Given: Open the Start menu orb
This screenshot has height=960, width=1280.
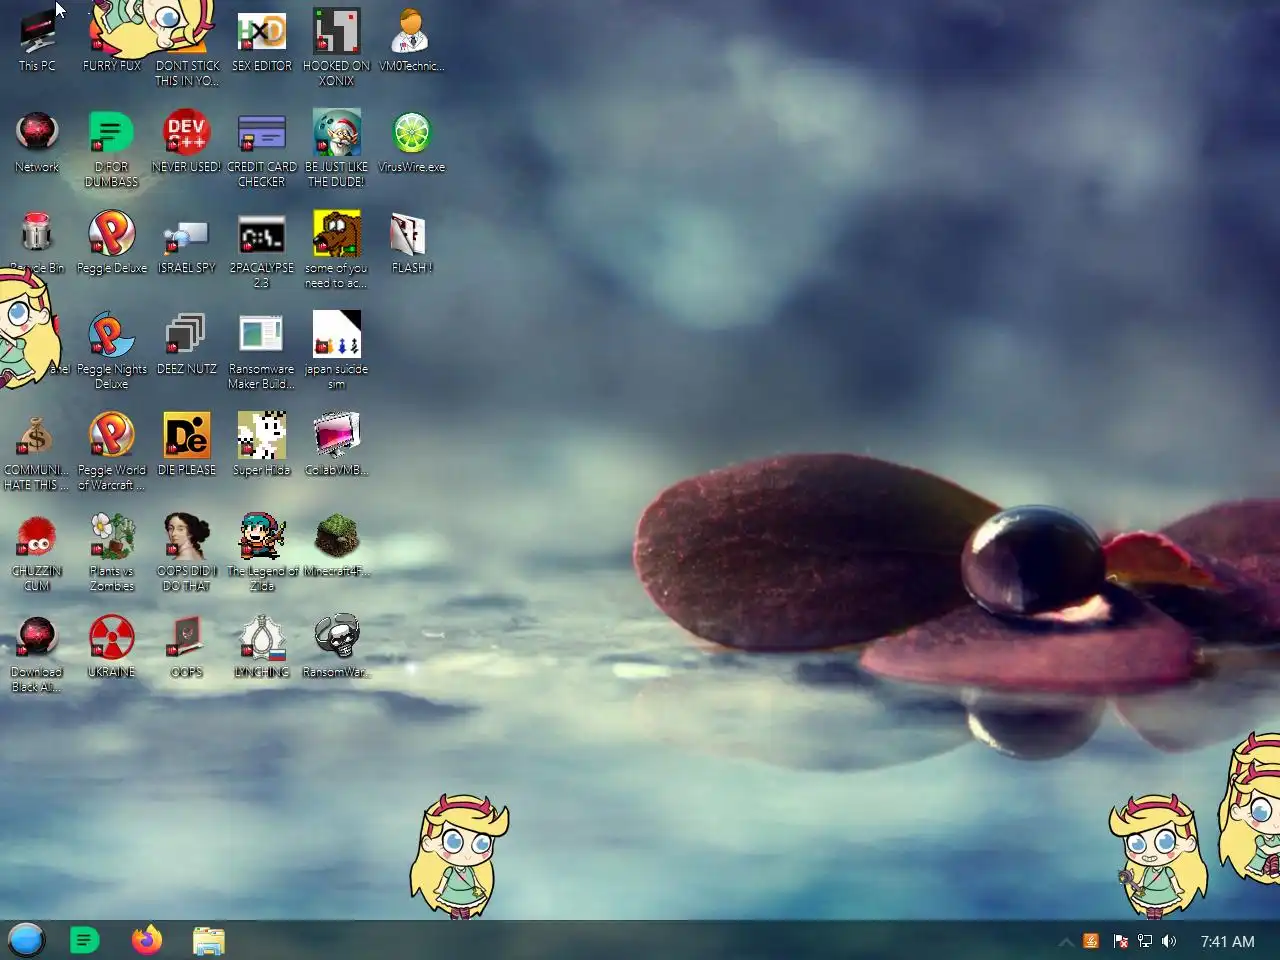Looking at the screenshot, I should pos(27,940).
